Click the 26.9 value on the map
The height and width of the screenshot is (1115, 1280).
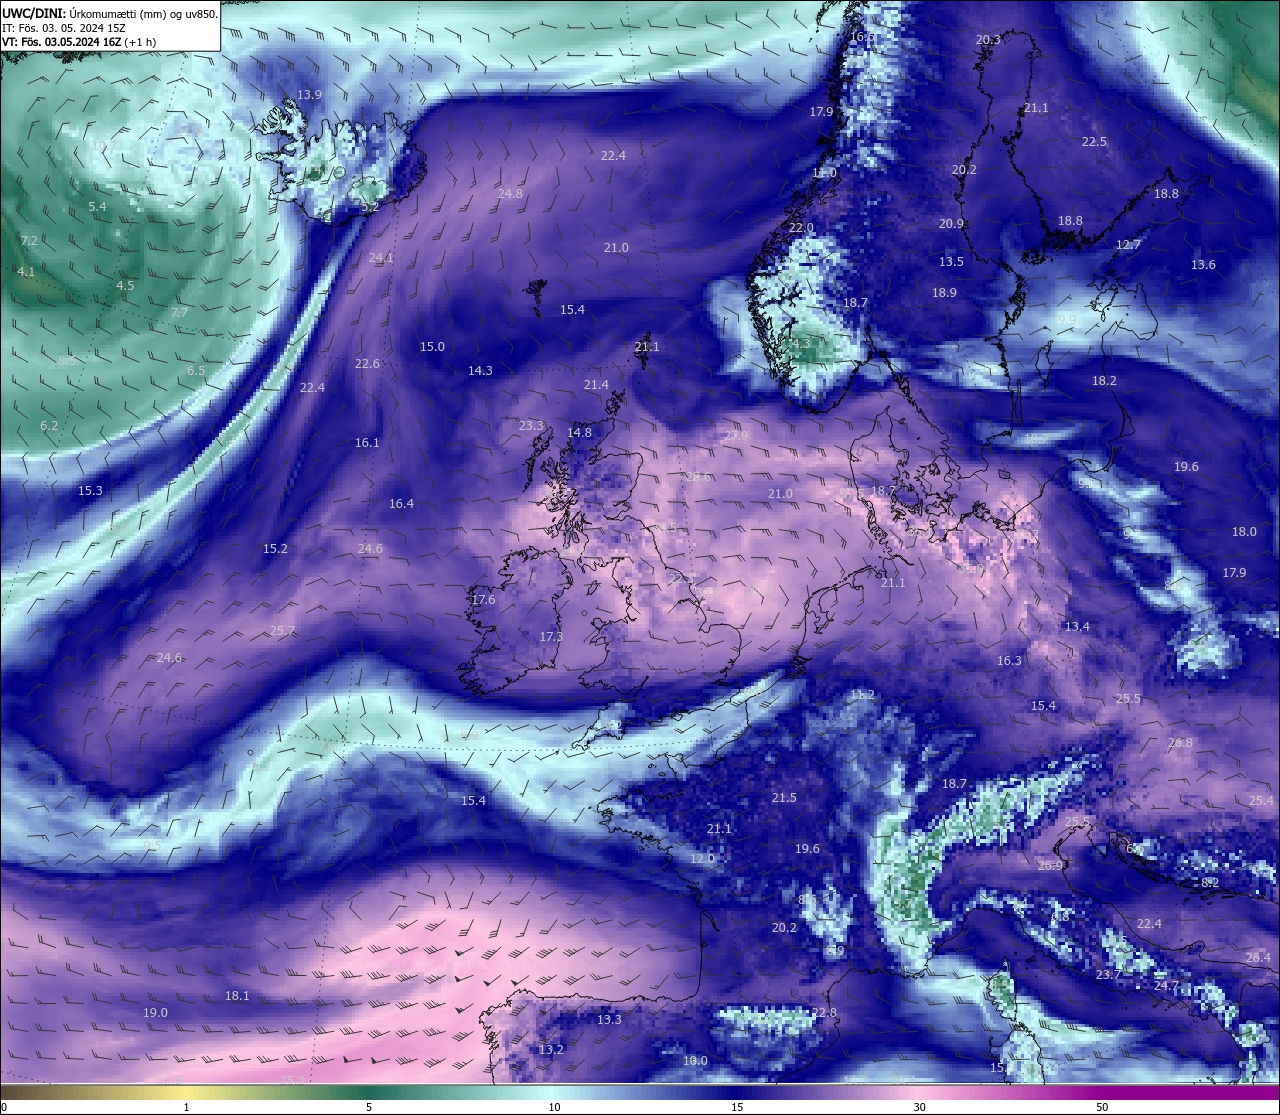1050,866
